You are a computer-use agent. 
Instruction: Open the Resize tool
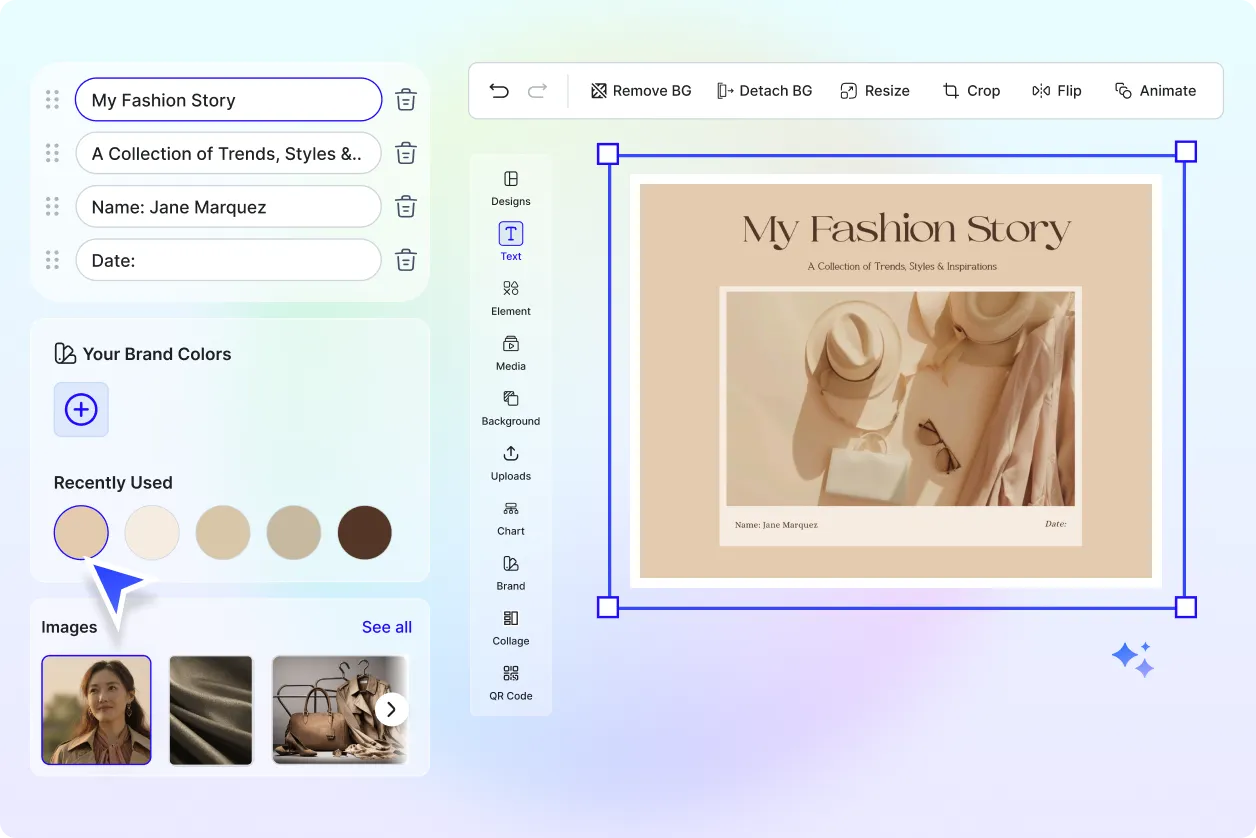(x=875, y=90)
